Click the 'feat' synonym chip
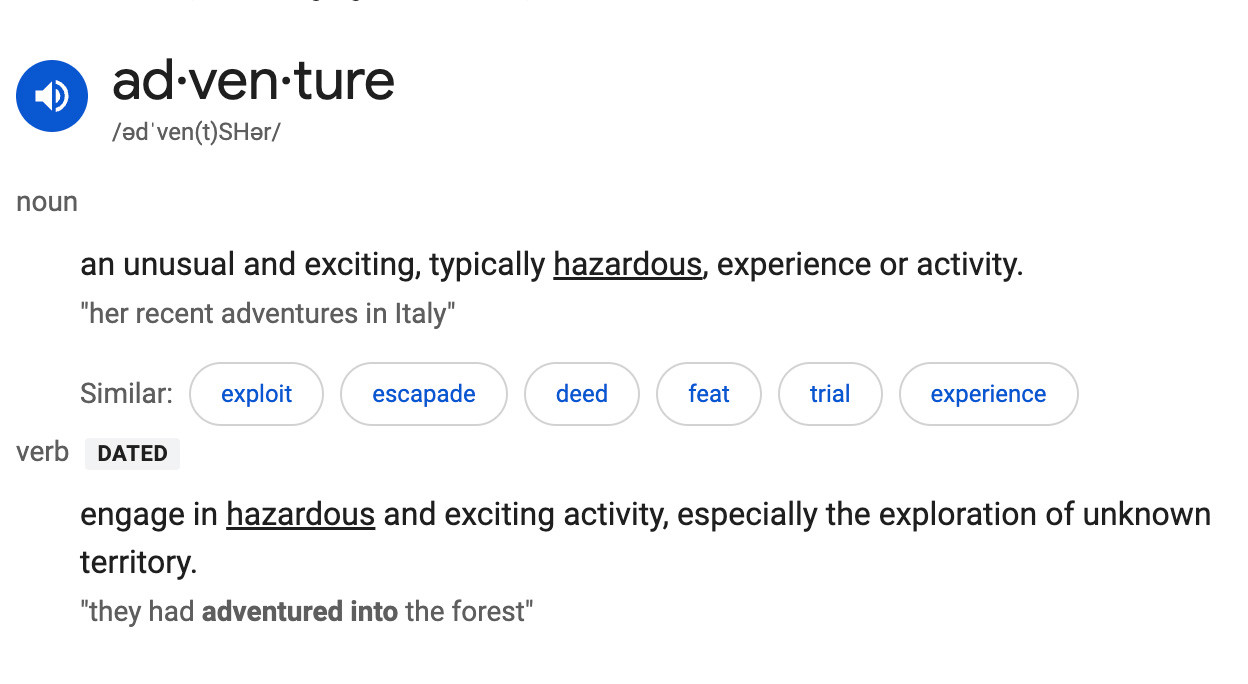This screenshot has width=1248, height=684. point(708,394)
